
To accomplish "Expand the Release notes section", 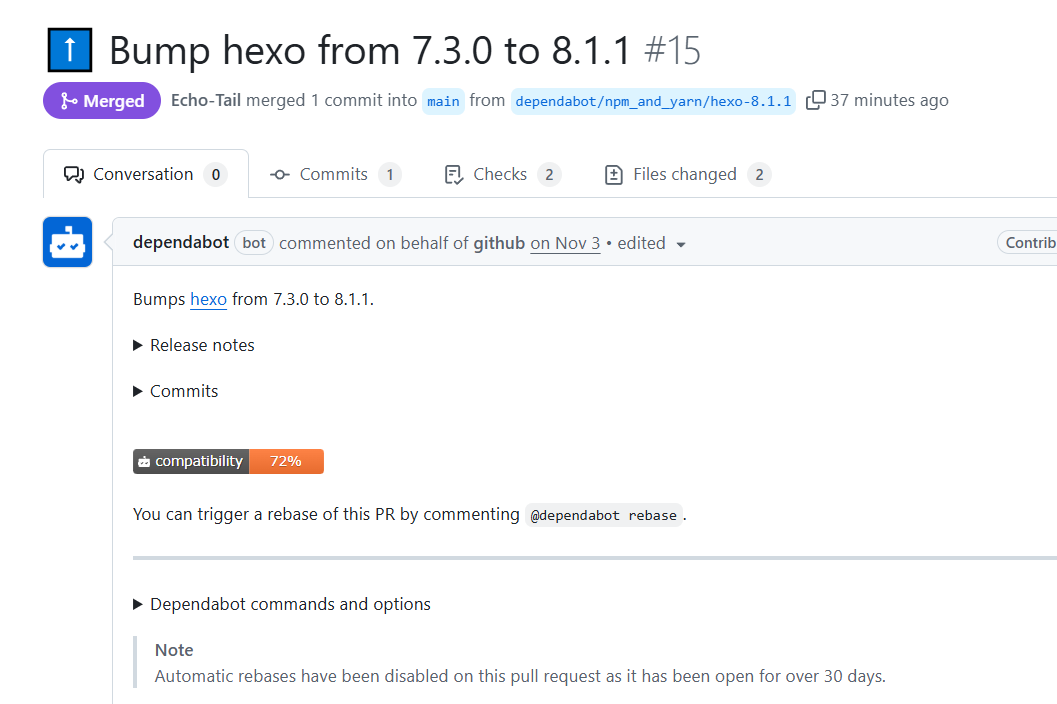I will coord(194,345).
